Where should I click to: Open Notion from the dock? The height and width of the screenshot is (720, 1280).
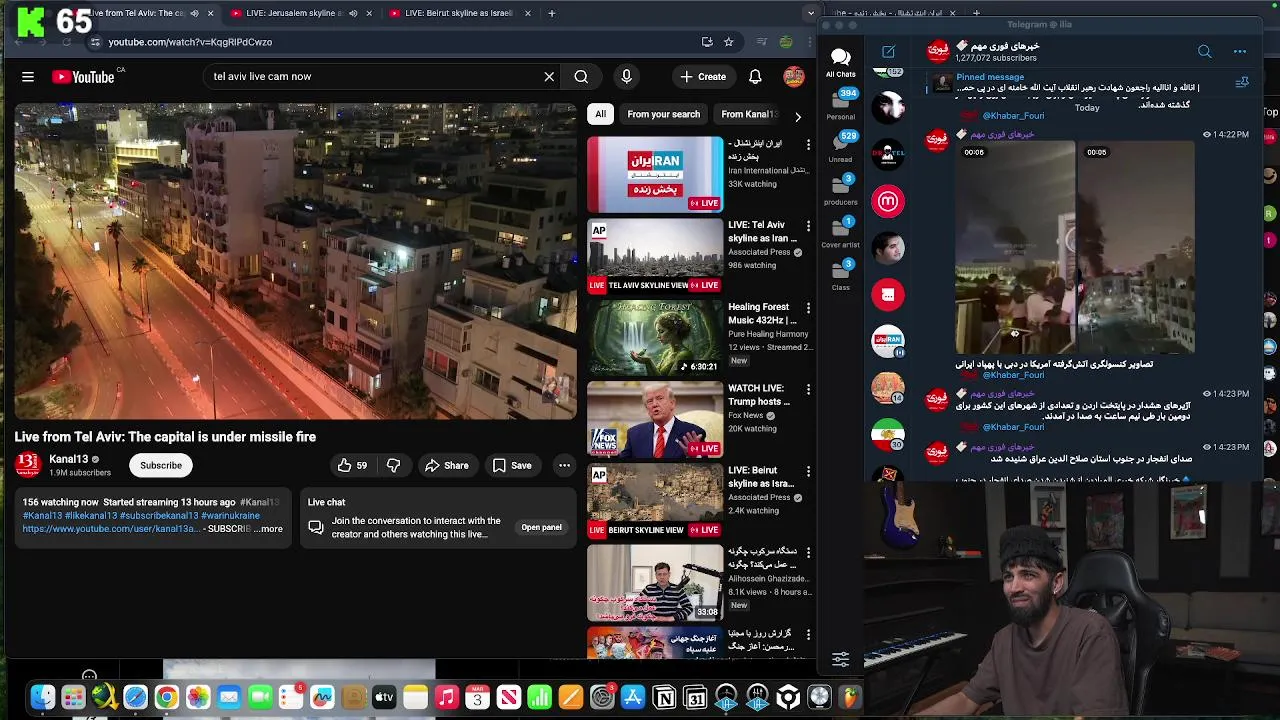[x=664, y=697]
